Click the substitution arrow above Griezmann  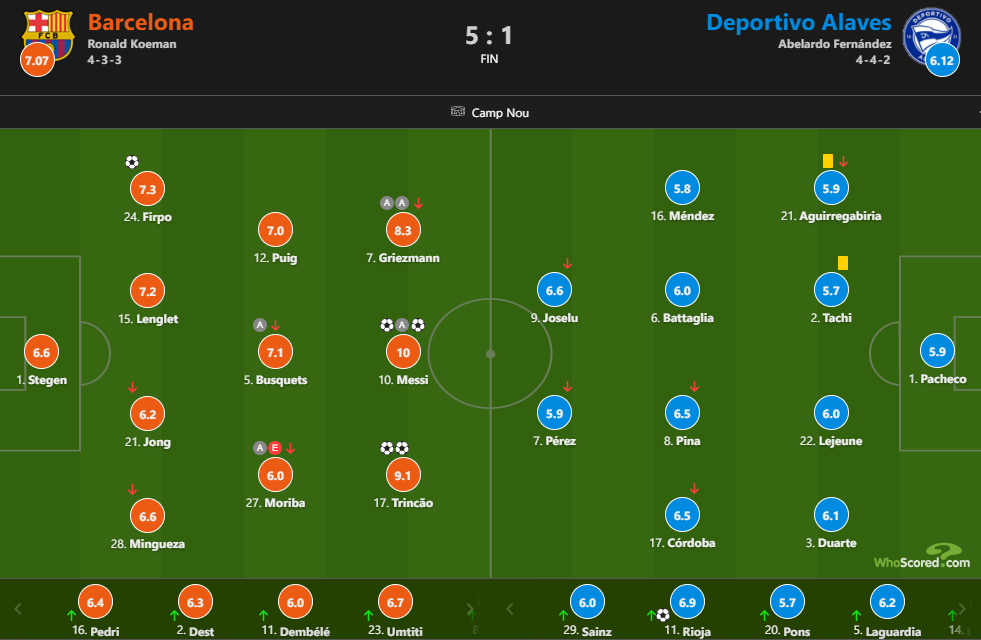coord(419,203)
